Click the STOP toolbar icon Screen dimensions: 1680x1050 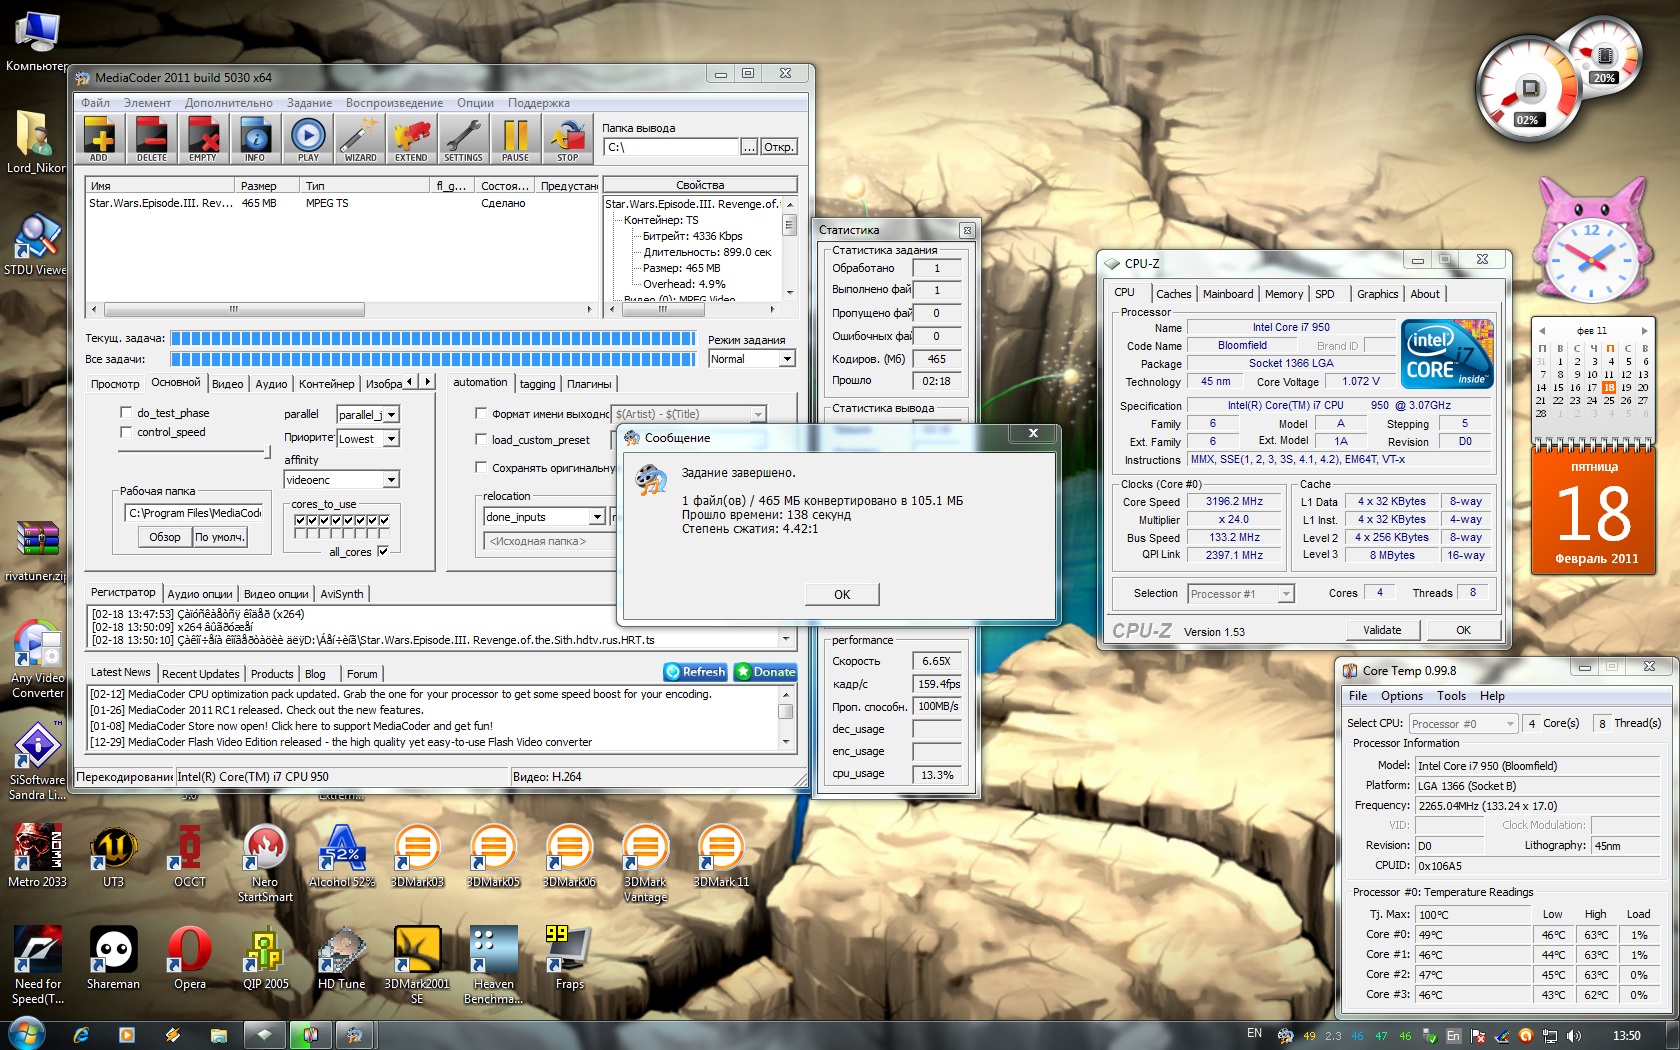(568, 139)
